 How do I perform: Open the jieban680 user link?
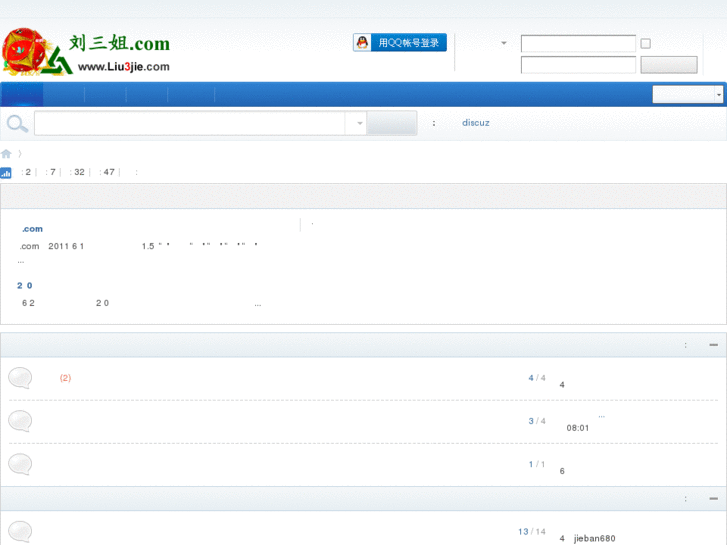point(594,539)
